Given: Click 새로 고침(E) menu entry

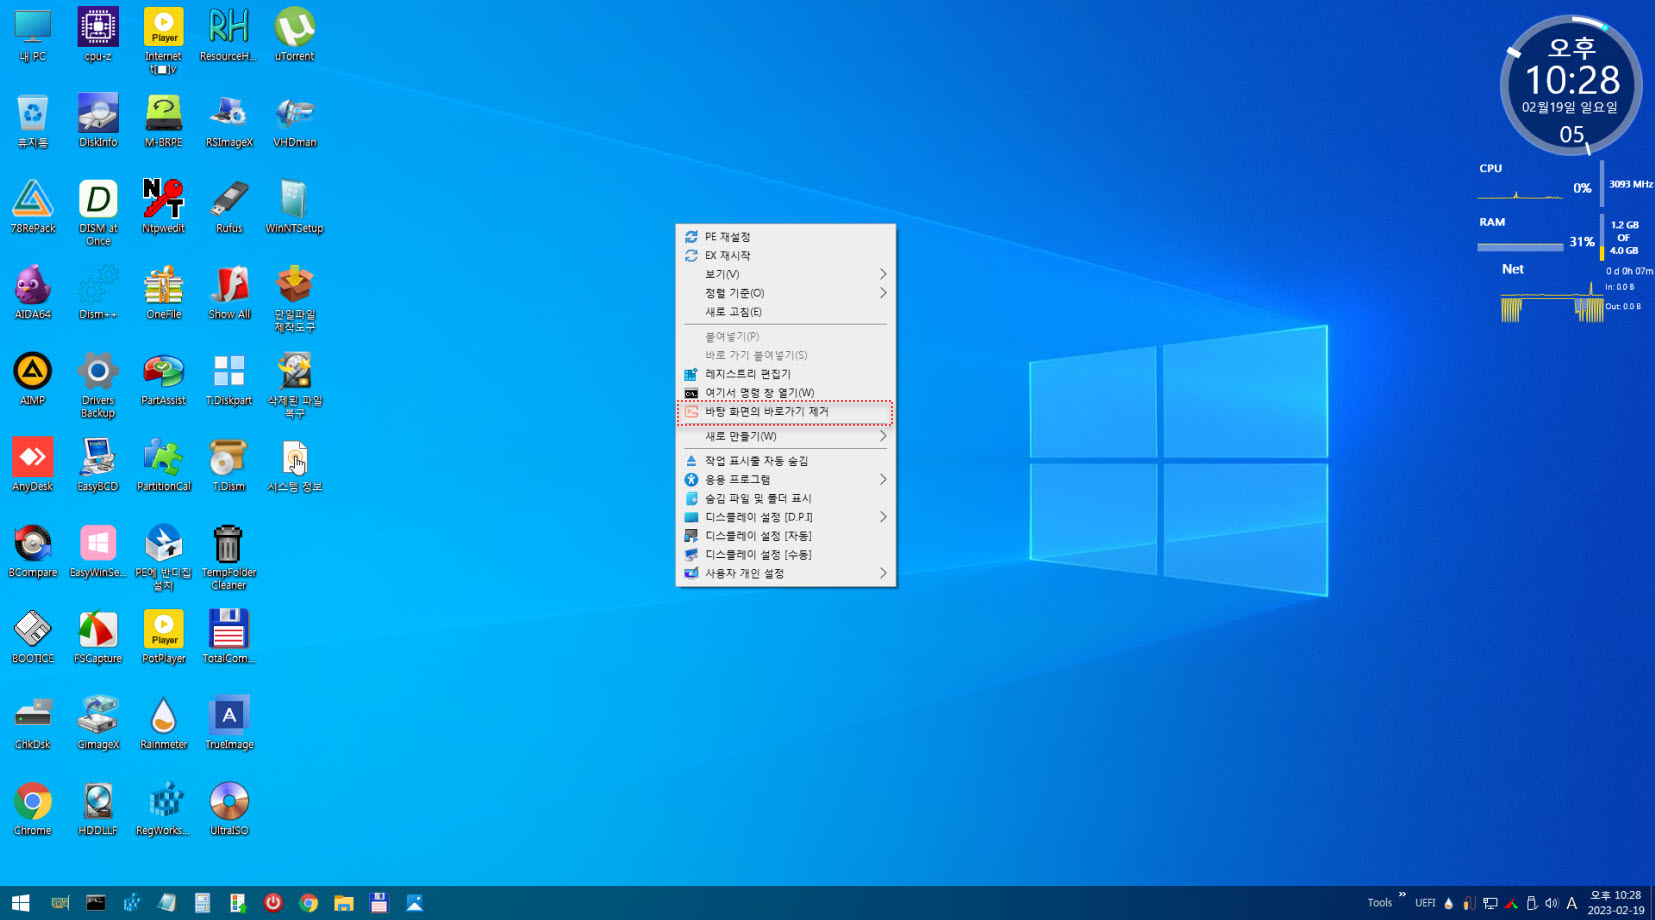Looking at the screenshot, I should pos(785,312).
